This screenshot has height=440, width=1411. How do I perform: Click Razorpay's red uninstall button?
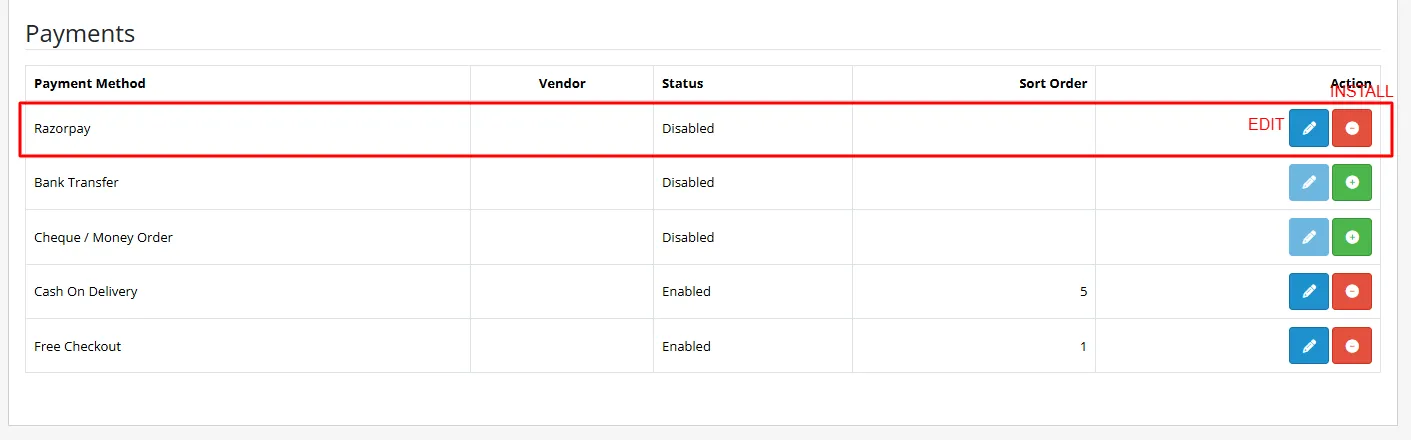[x=1352, y=128]
